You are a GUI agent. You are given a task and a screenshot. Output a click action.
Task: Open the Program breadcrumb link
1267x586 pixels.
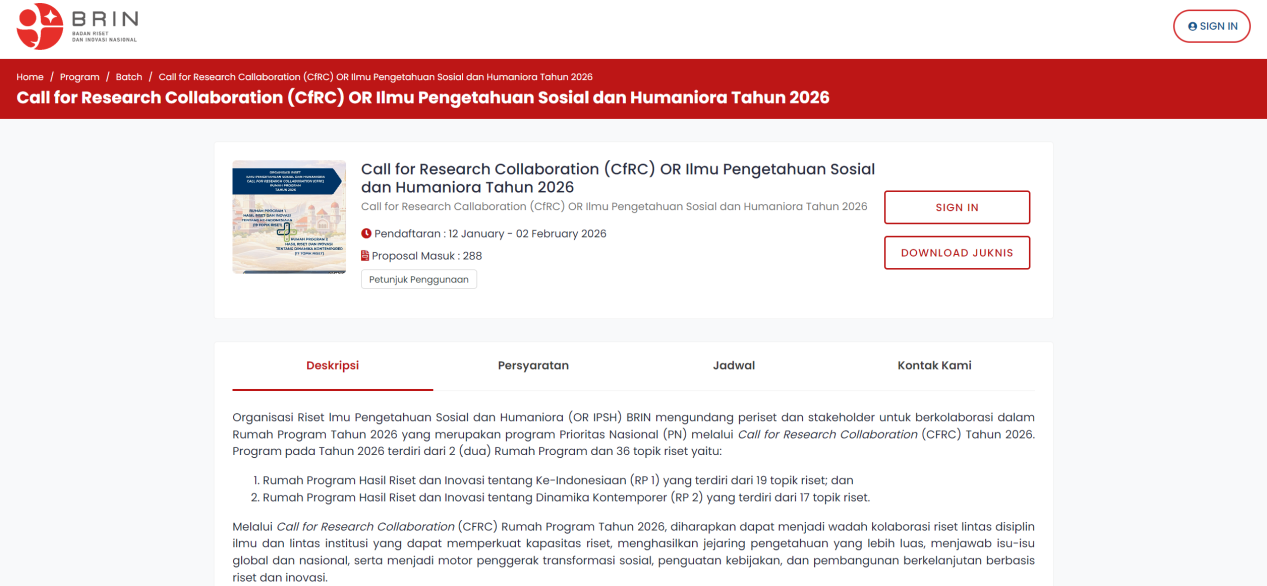point(80,77)
